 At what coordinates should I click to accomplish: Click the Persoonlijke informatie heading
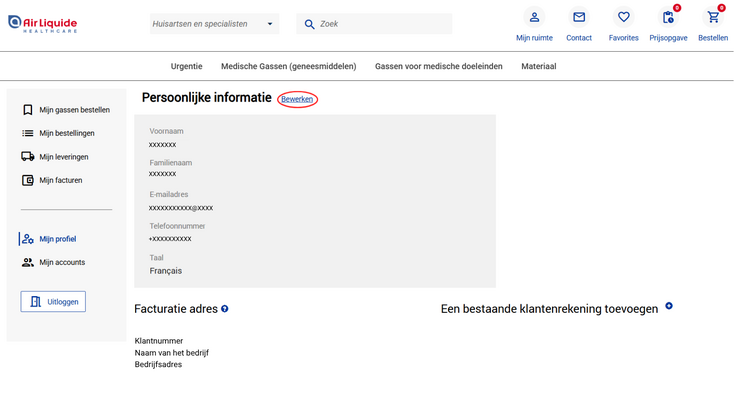pos(207,97)
